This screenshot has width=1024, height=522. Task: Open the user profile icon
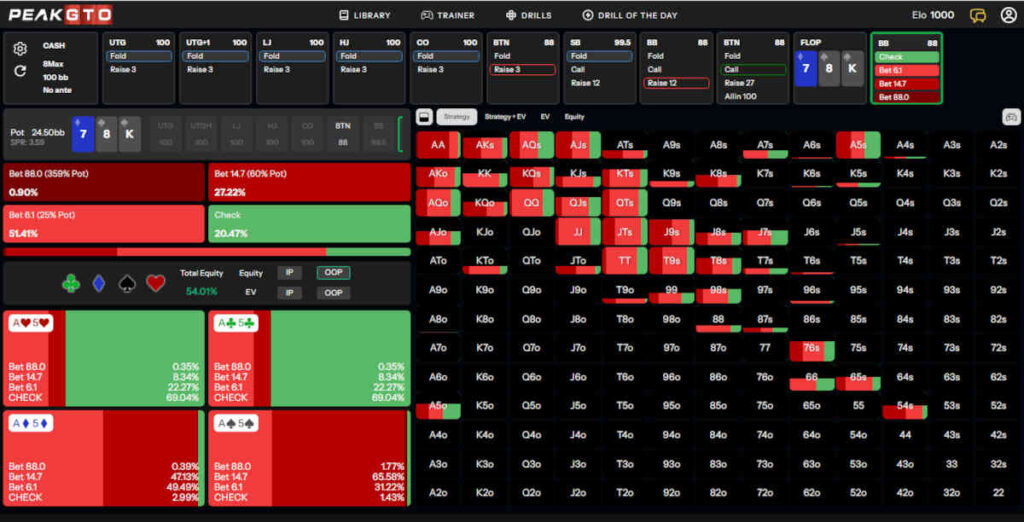coord(1007,15)
